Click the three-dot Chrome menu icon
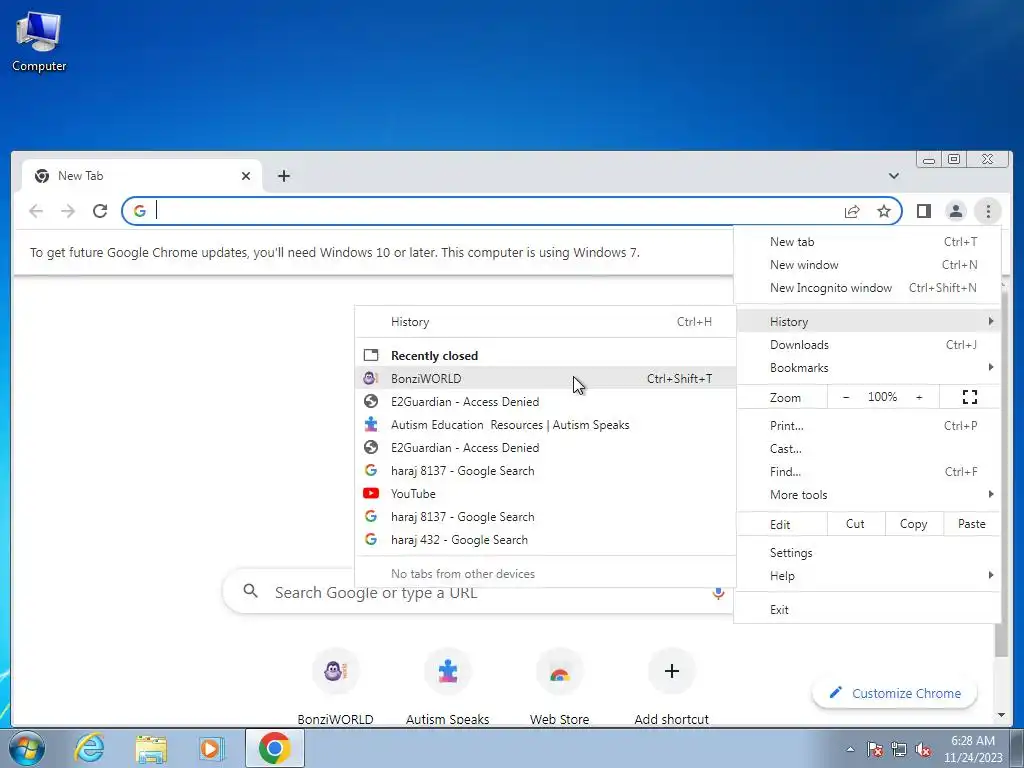Screen dimensions: 1024x768 (988, 211)
